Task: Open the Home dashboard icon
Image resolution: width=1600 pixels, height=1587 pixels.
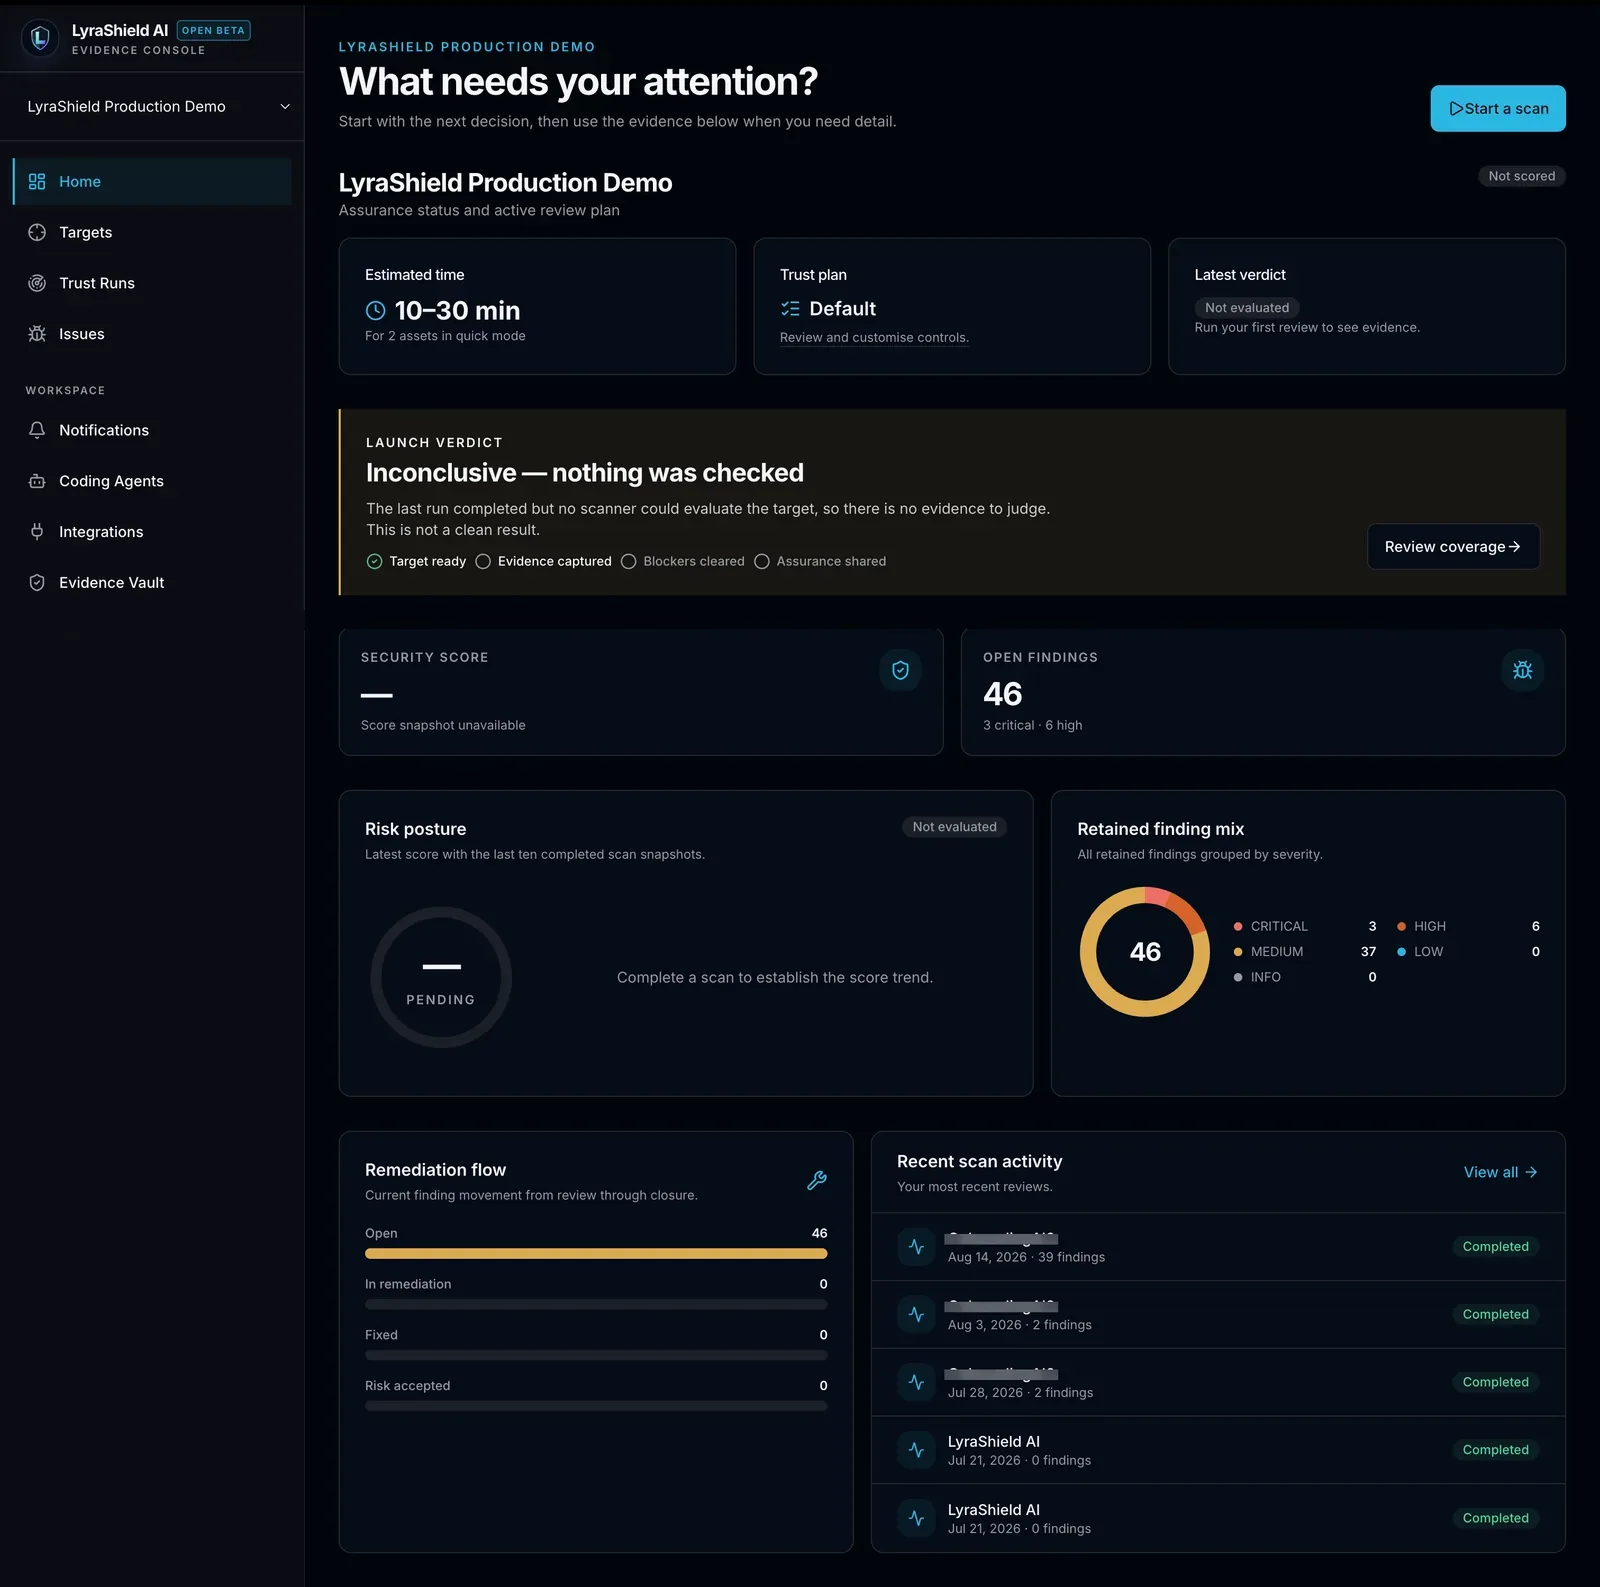Action: pos(37,181)
